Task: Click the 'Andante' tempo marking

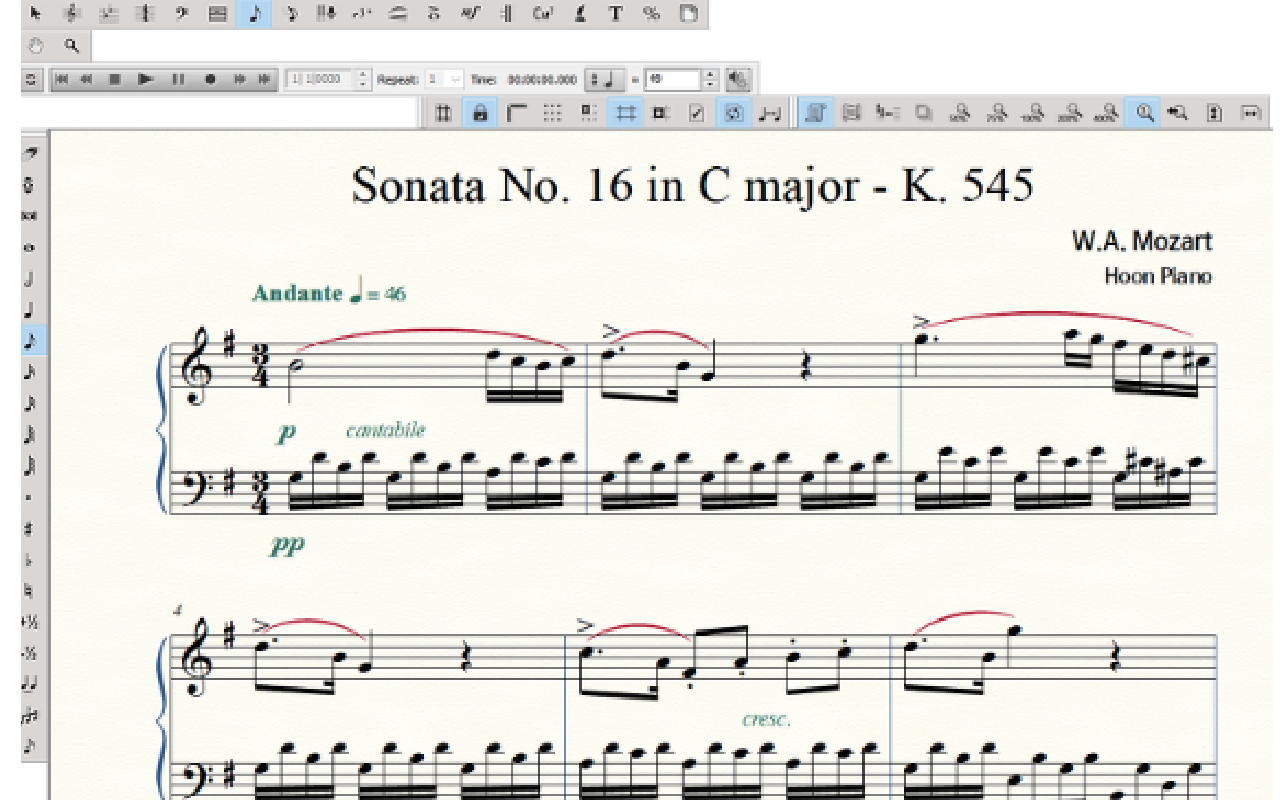Action: click(x=297, y=293)
